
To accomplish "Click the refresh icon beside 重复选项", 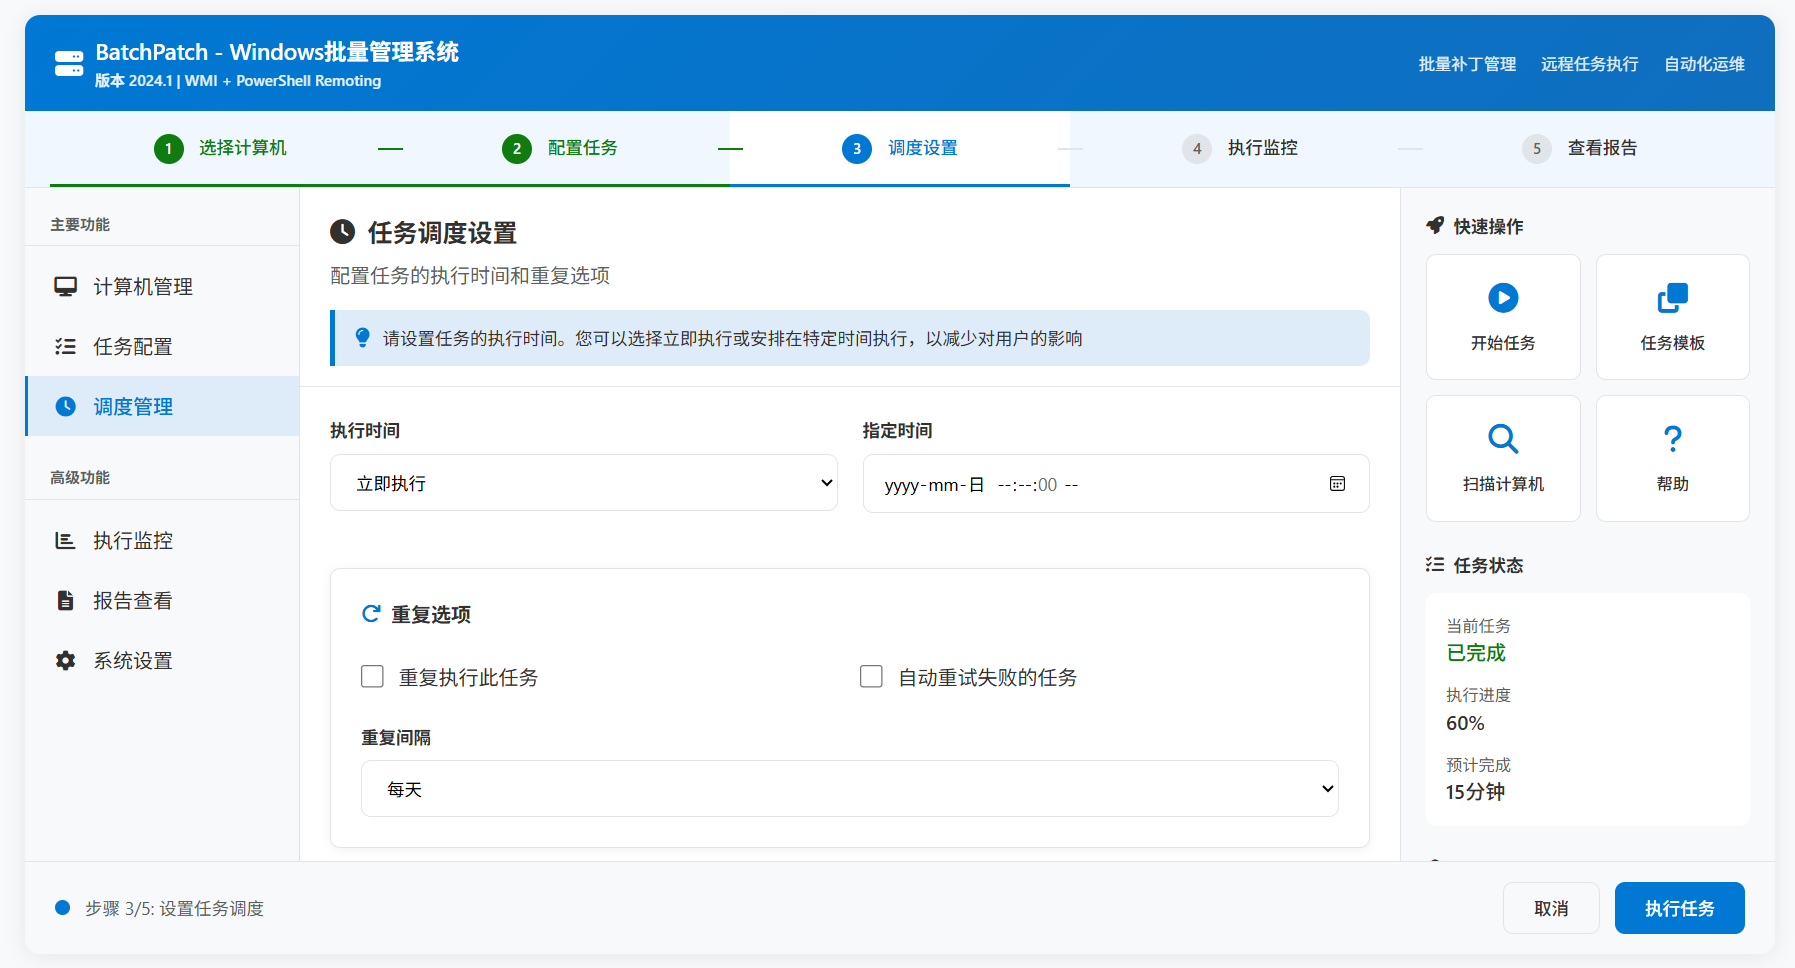I will point(371,613).
